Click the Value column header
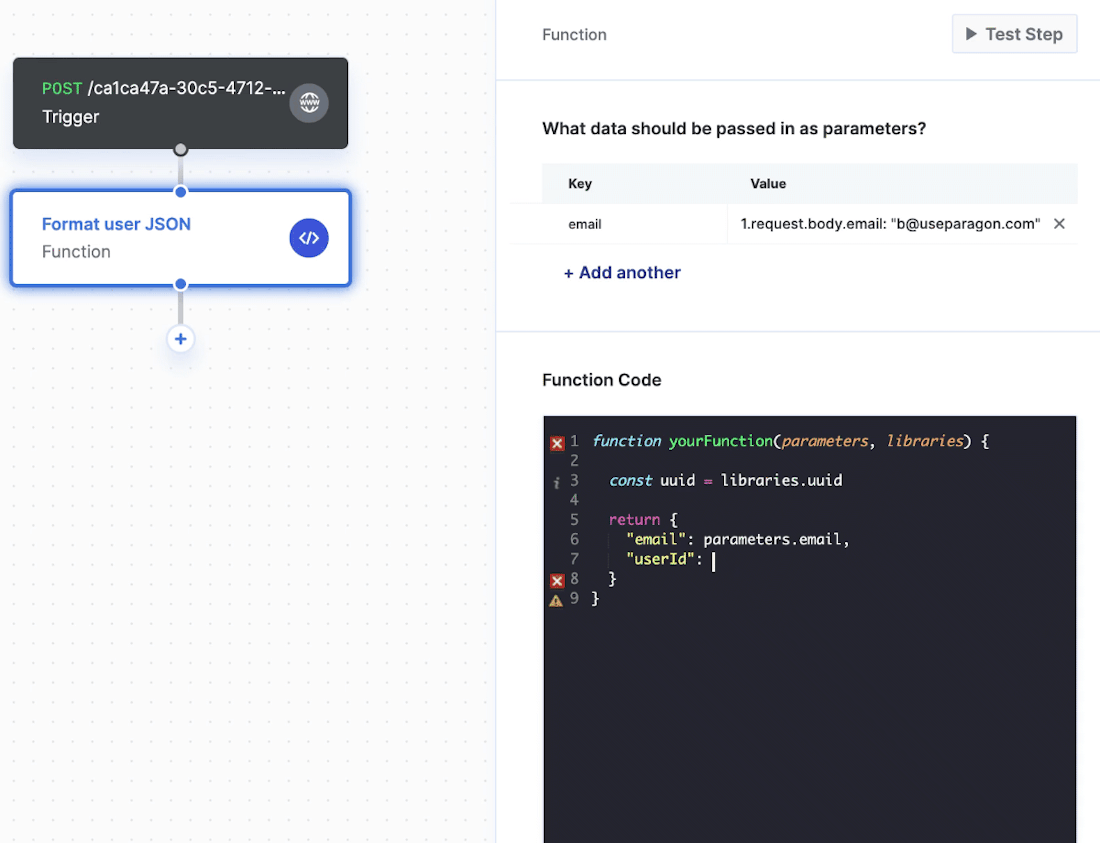Image resolution: width=1100 pixels, height=843 pixels. tap(768, 184)
